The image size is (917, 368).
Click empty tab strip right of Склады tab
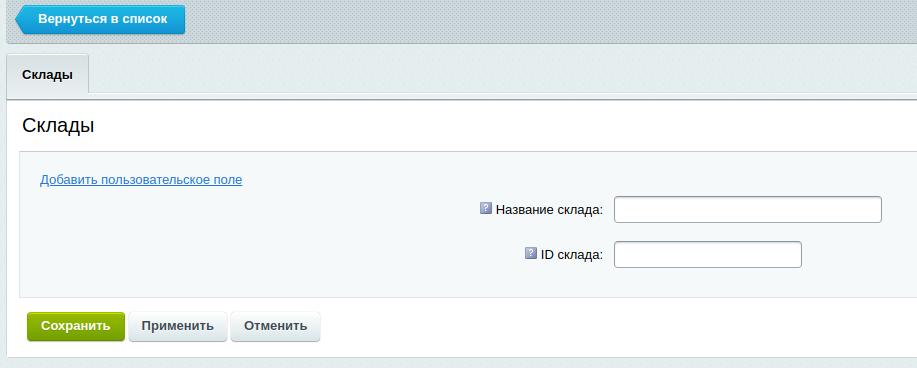497,74
